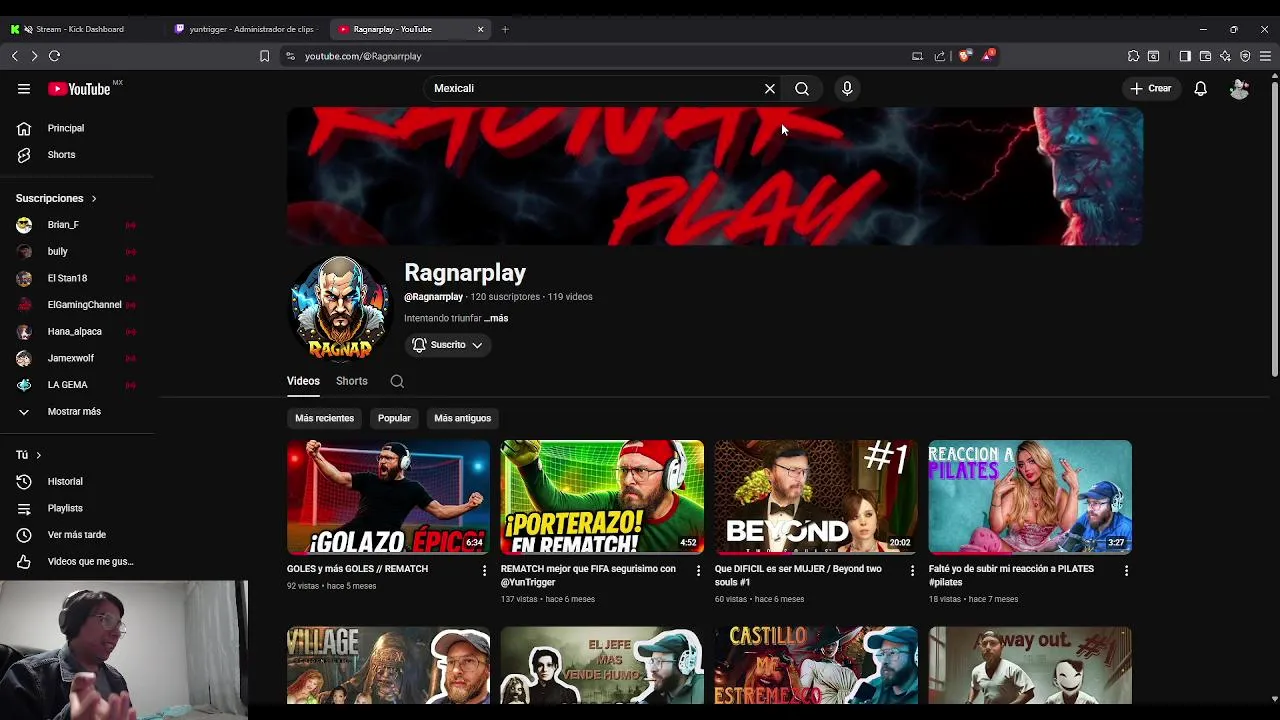Click the search magnifier button
Screen dimensions: 1280x720
pyautogui.click(x=802, y=89)
